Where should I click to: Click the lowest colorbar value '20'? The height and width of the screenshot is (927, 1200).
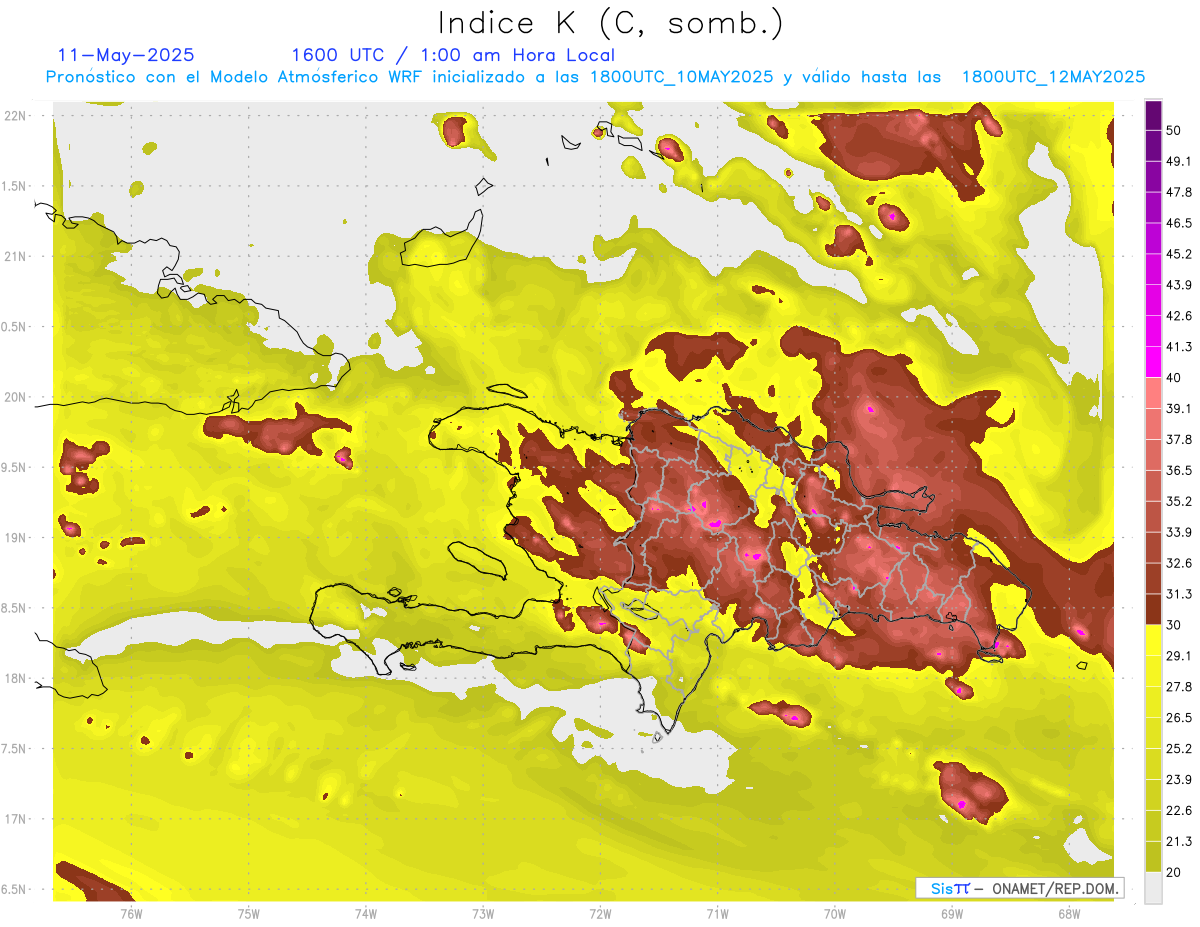click(1175, 873)
